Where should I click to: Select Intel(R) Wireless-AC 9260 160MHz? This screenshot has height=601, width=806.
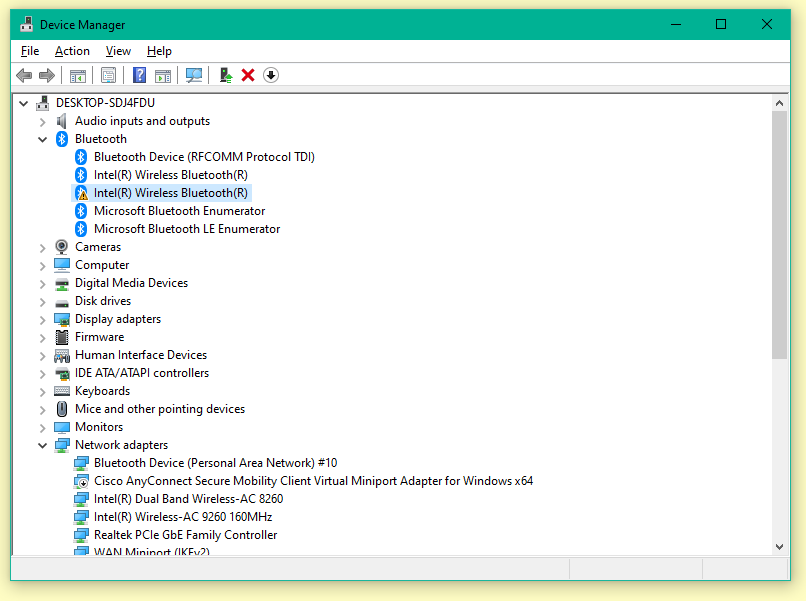point(183,517)
